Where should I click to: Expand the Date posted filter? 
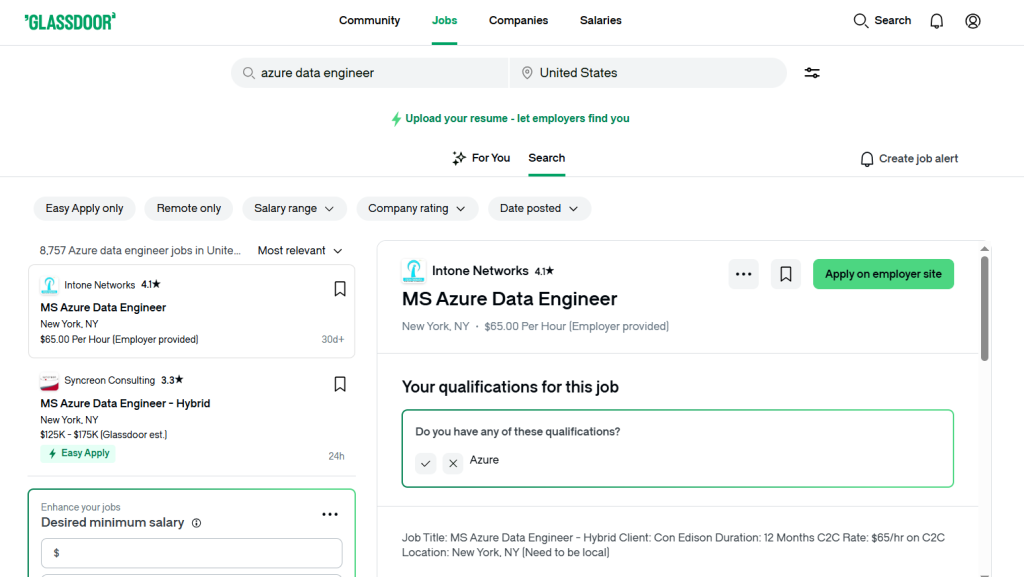539,209
